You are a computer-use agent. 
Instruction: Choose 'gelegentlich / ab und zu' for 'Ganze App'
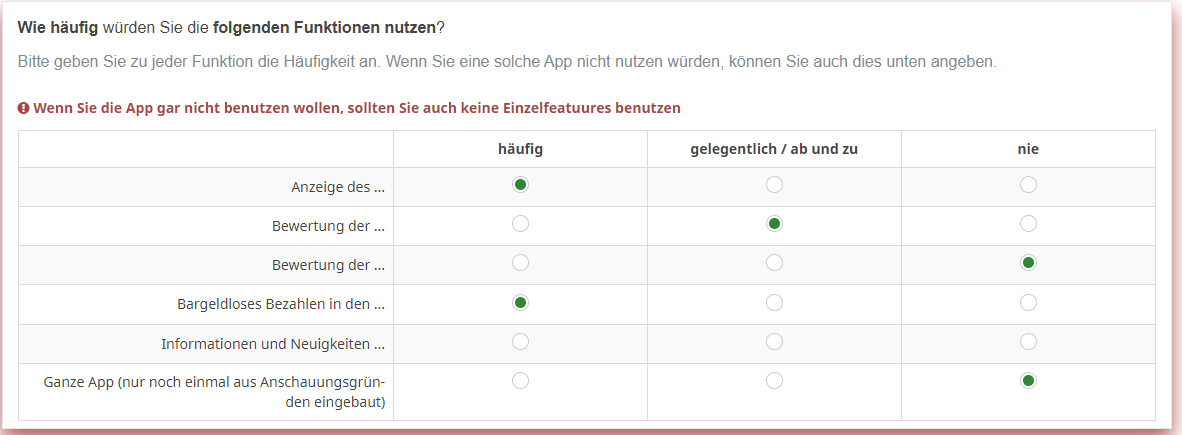click(774, 381)
